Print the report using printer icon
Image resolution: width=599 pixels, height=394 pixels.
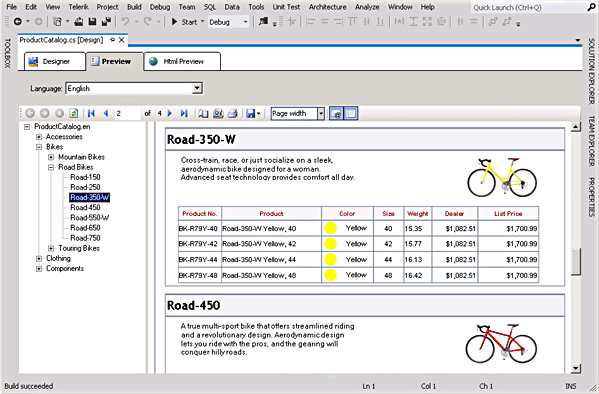coord(233,113)
